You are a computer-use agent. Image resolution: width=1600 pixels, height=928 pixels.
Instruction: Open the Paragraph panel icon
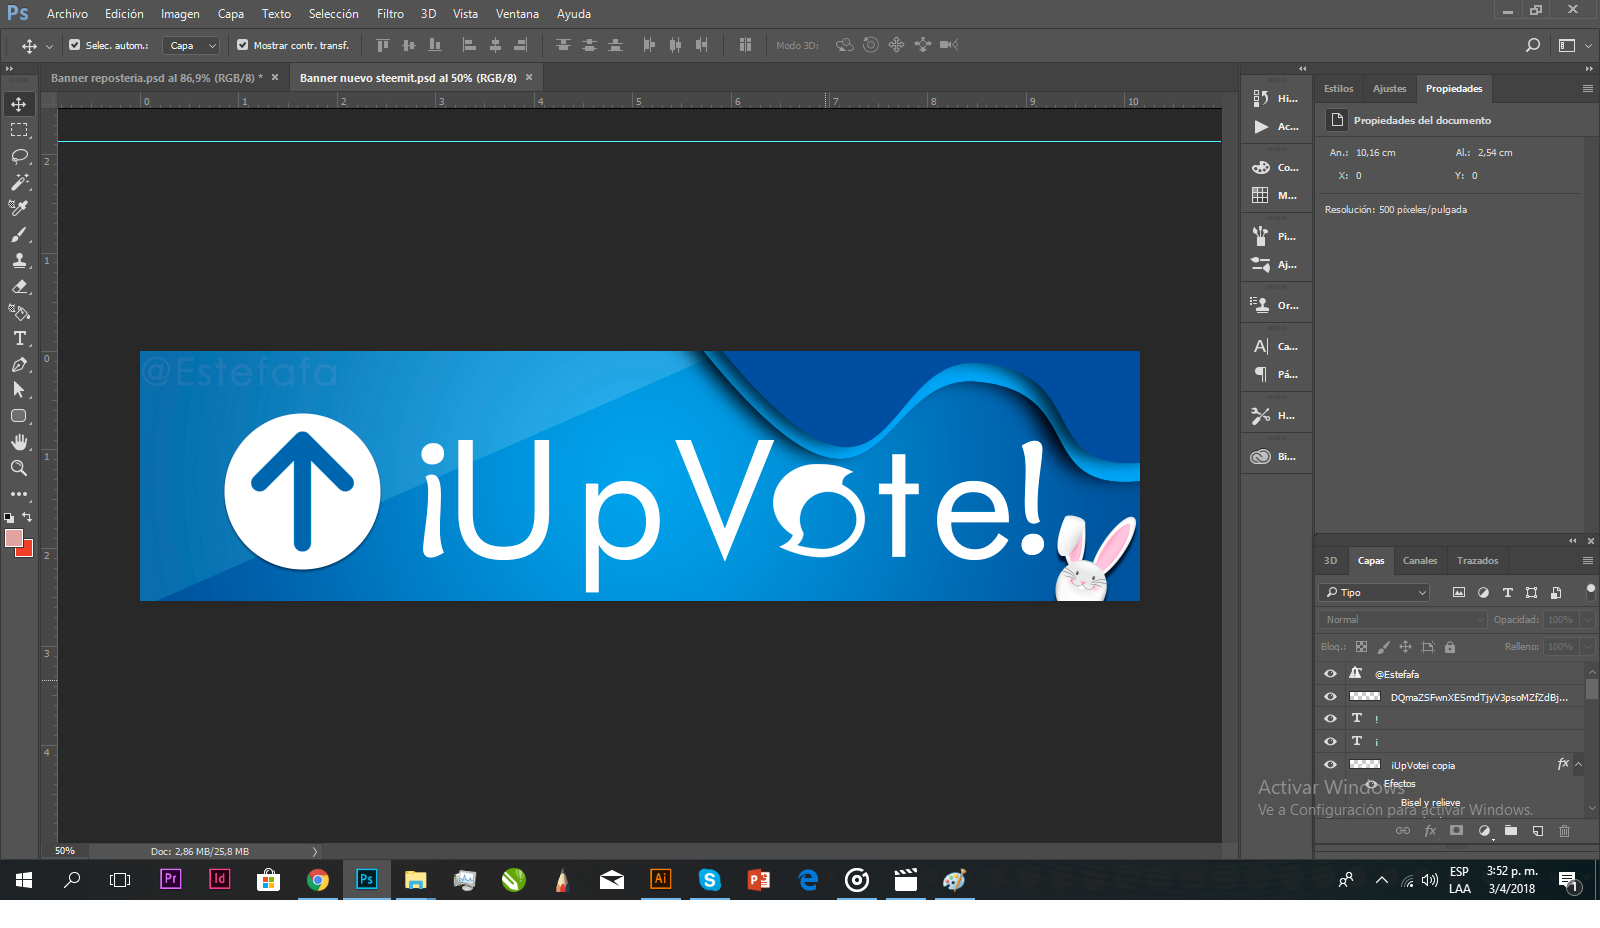(x=1261, y=374)
